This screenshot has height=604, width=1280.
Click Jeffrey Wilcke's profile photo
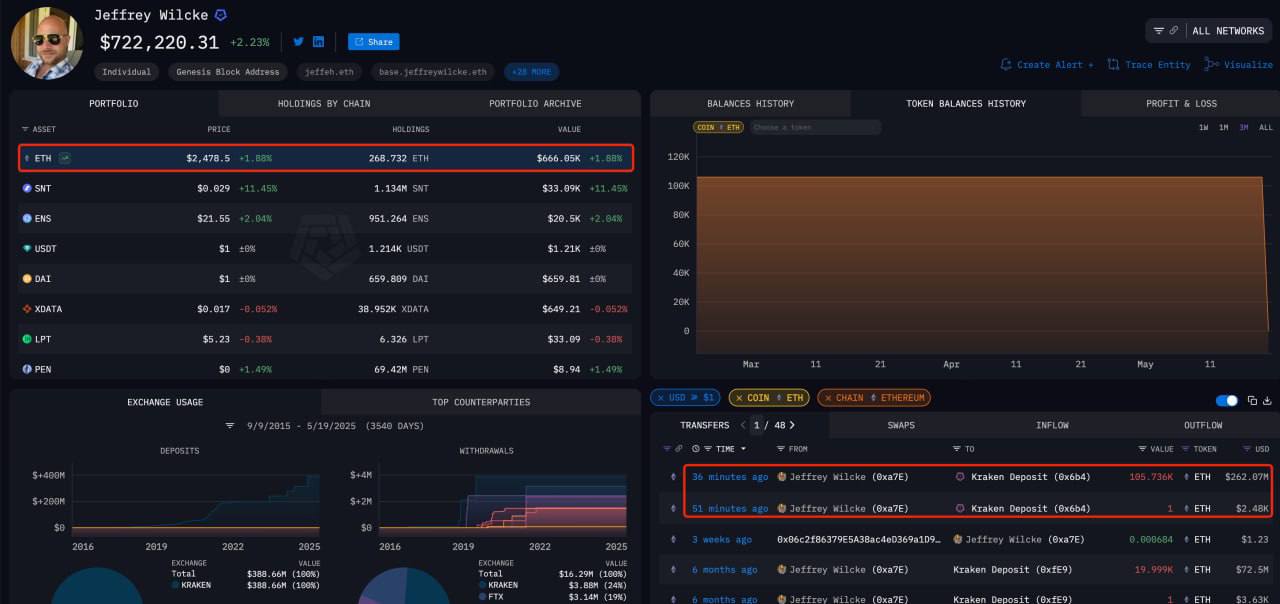click(47, 44)
